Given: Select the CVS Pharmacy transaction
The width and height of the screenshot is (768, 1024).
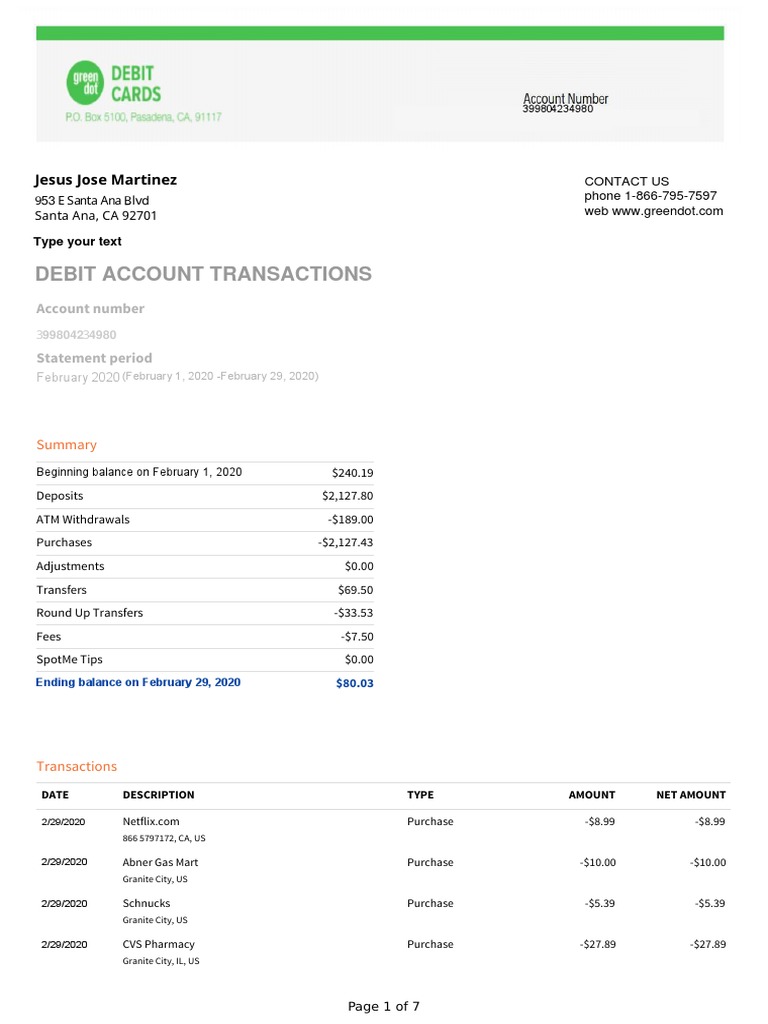Looking at the screenshot, I should point(158,944).
